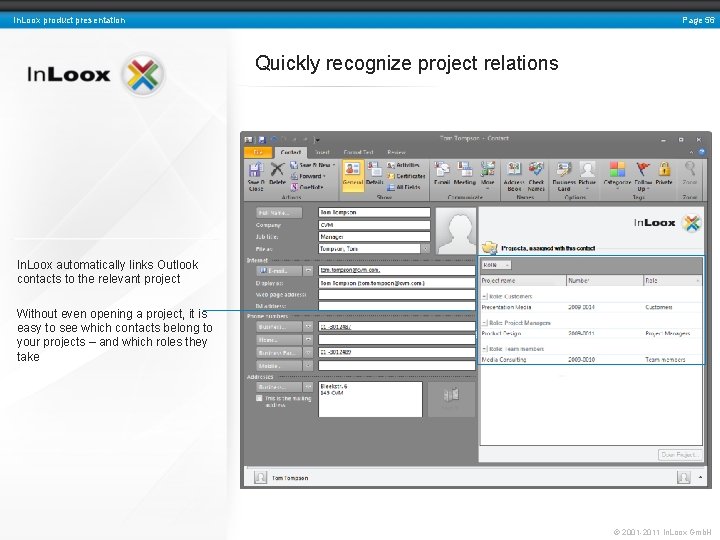Open Outlook Help question mark icon
Viewport: 720px width, 540px height.
pyautogui.click(x=702, y=152)
